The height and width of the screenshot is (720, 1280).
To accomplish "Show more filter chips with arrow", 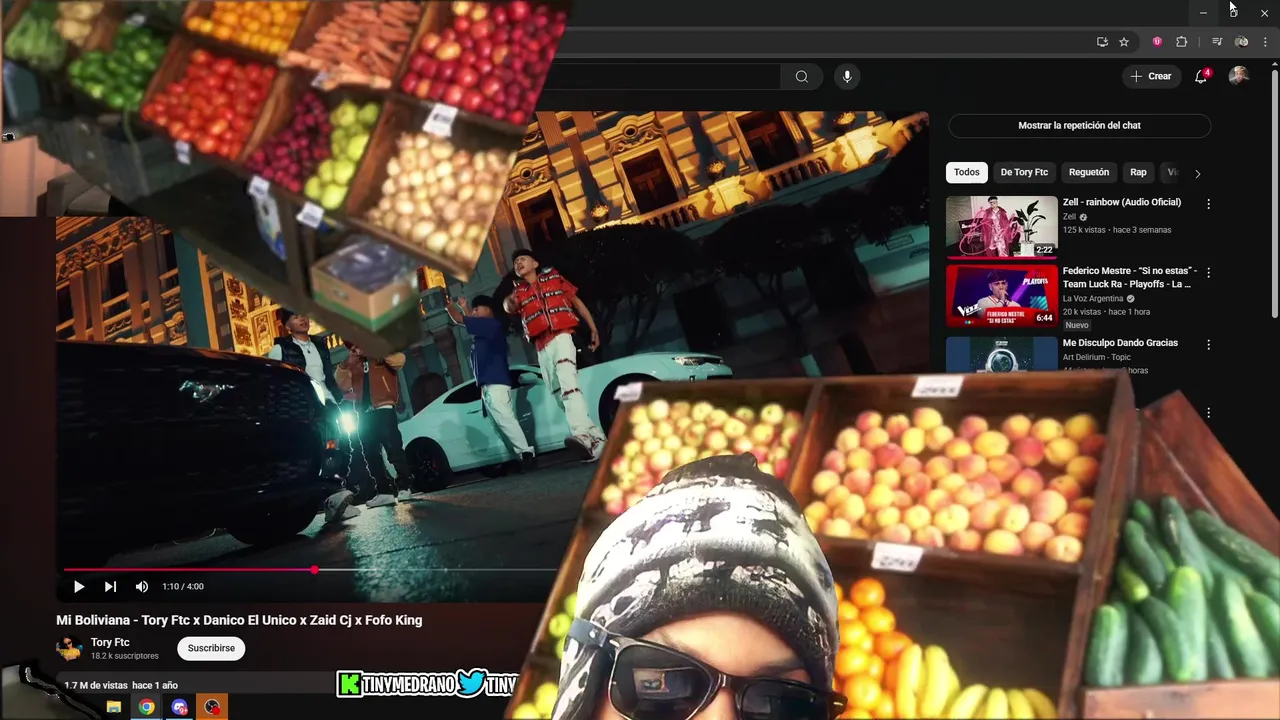I will (x=1197, y=173).
